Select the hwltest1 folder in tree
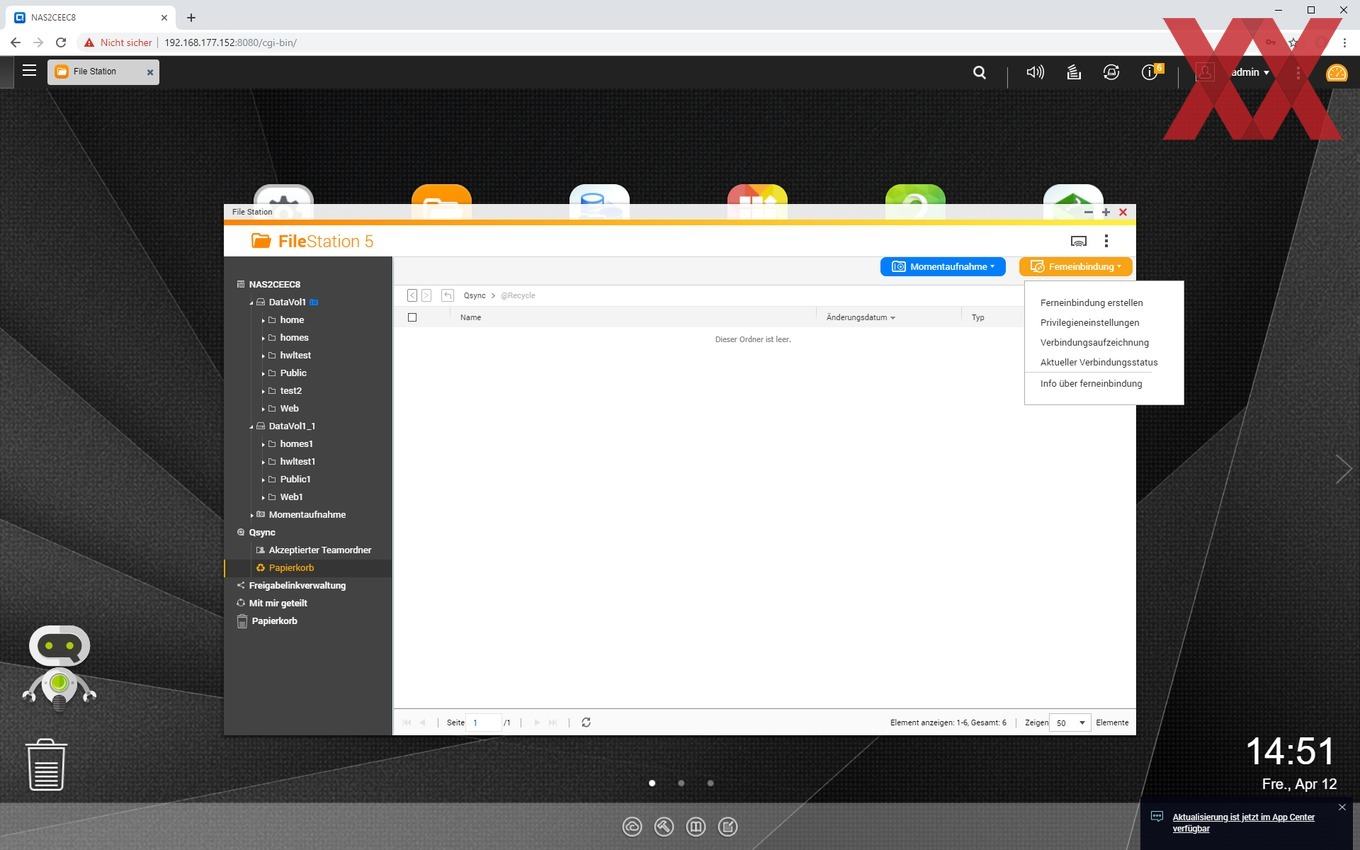Screen dimensions: 1360x850 (x=298, y=462)
